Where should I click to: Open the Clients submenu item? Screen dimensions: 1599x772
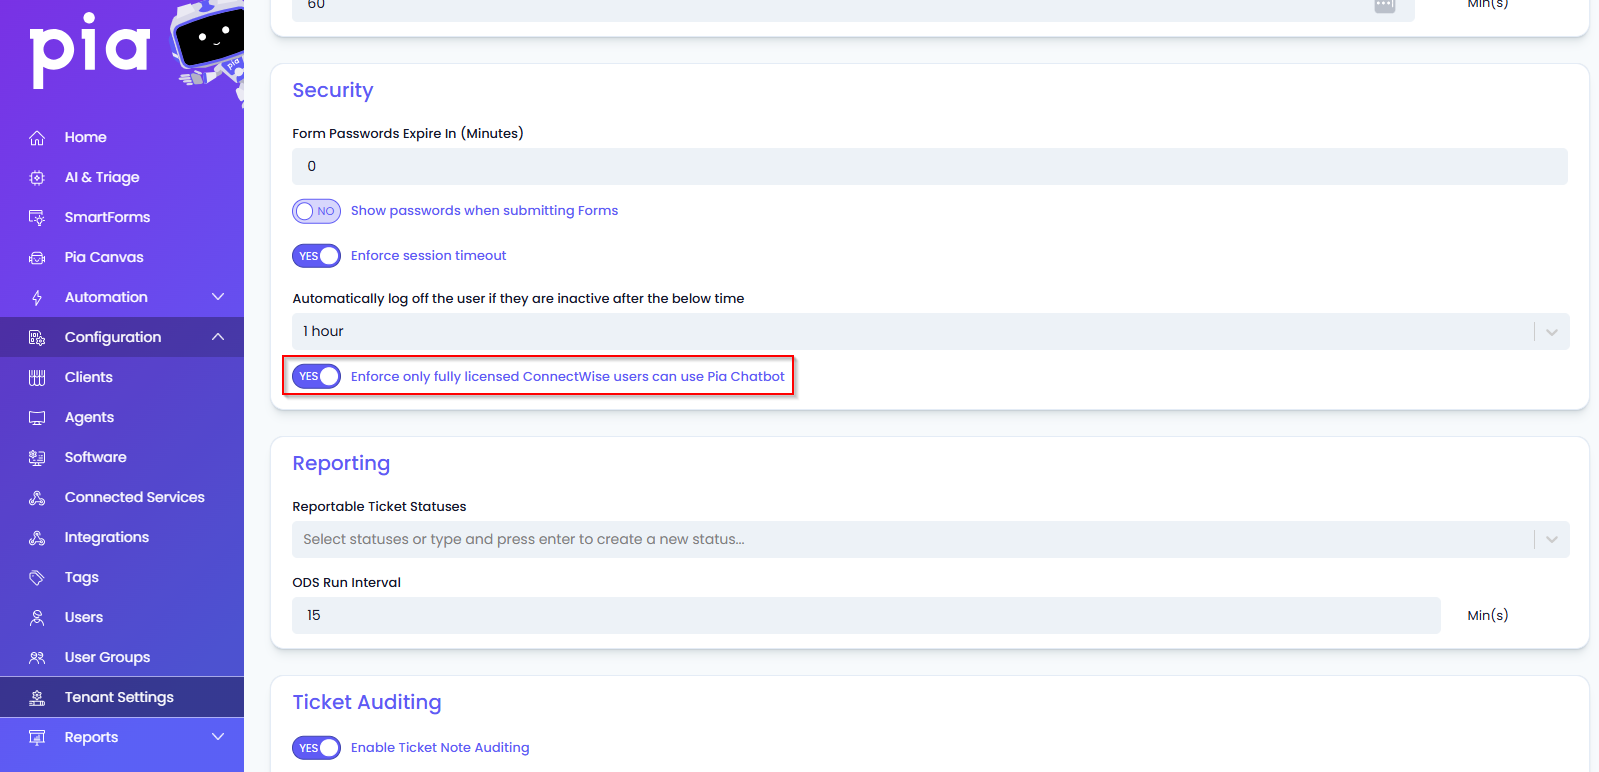pos(122,377)
